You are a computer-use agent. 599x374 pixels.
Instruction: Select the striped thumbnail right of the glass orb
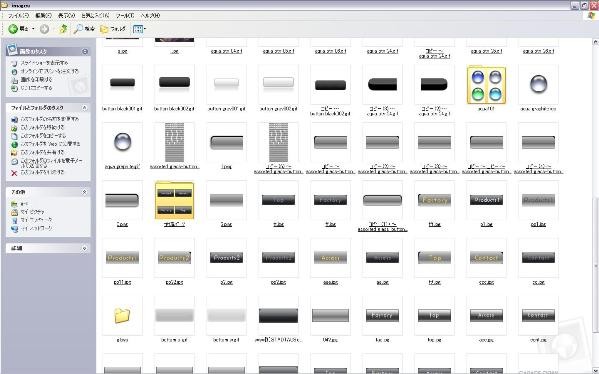pos(174,142)
